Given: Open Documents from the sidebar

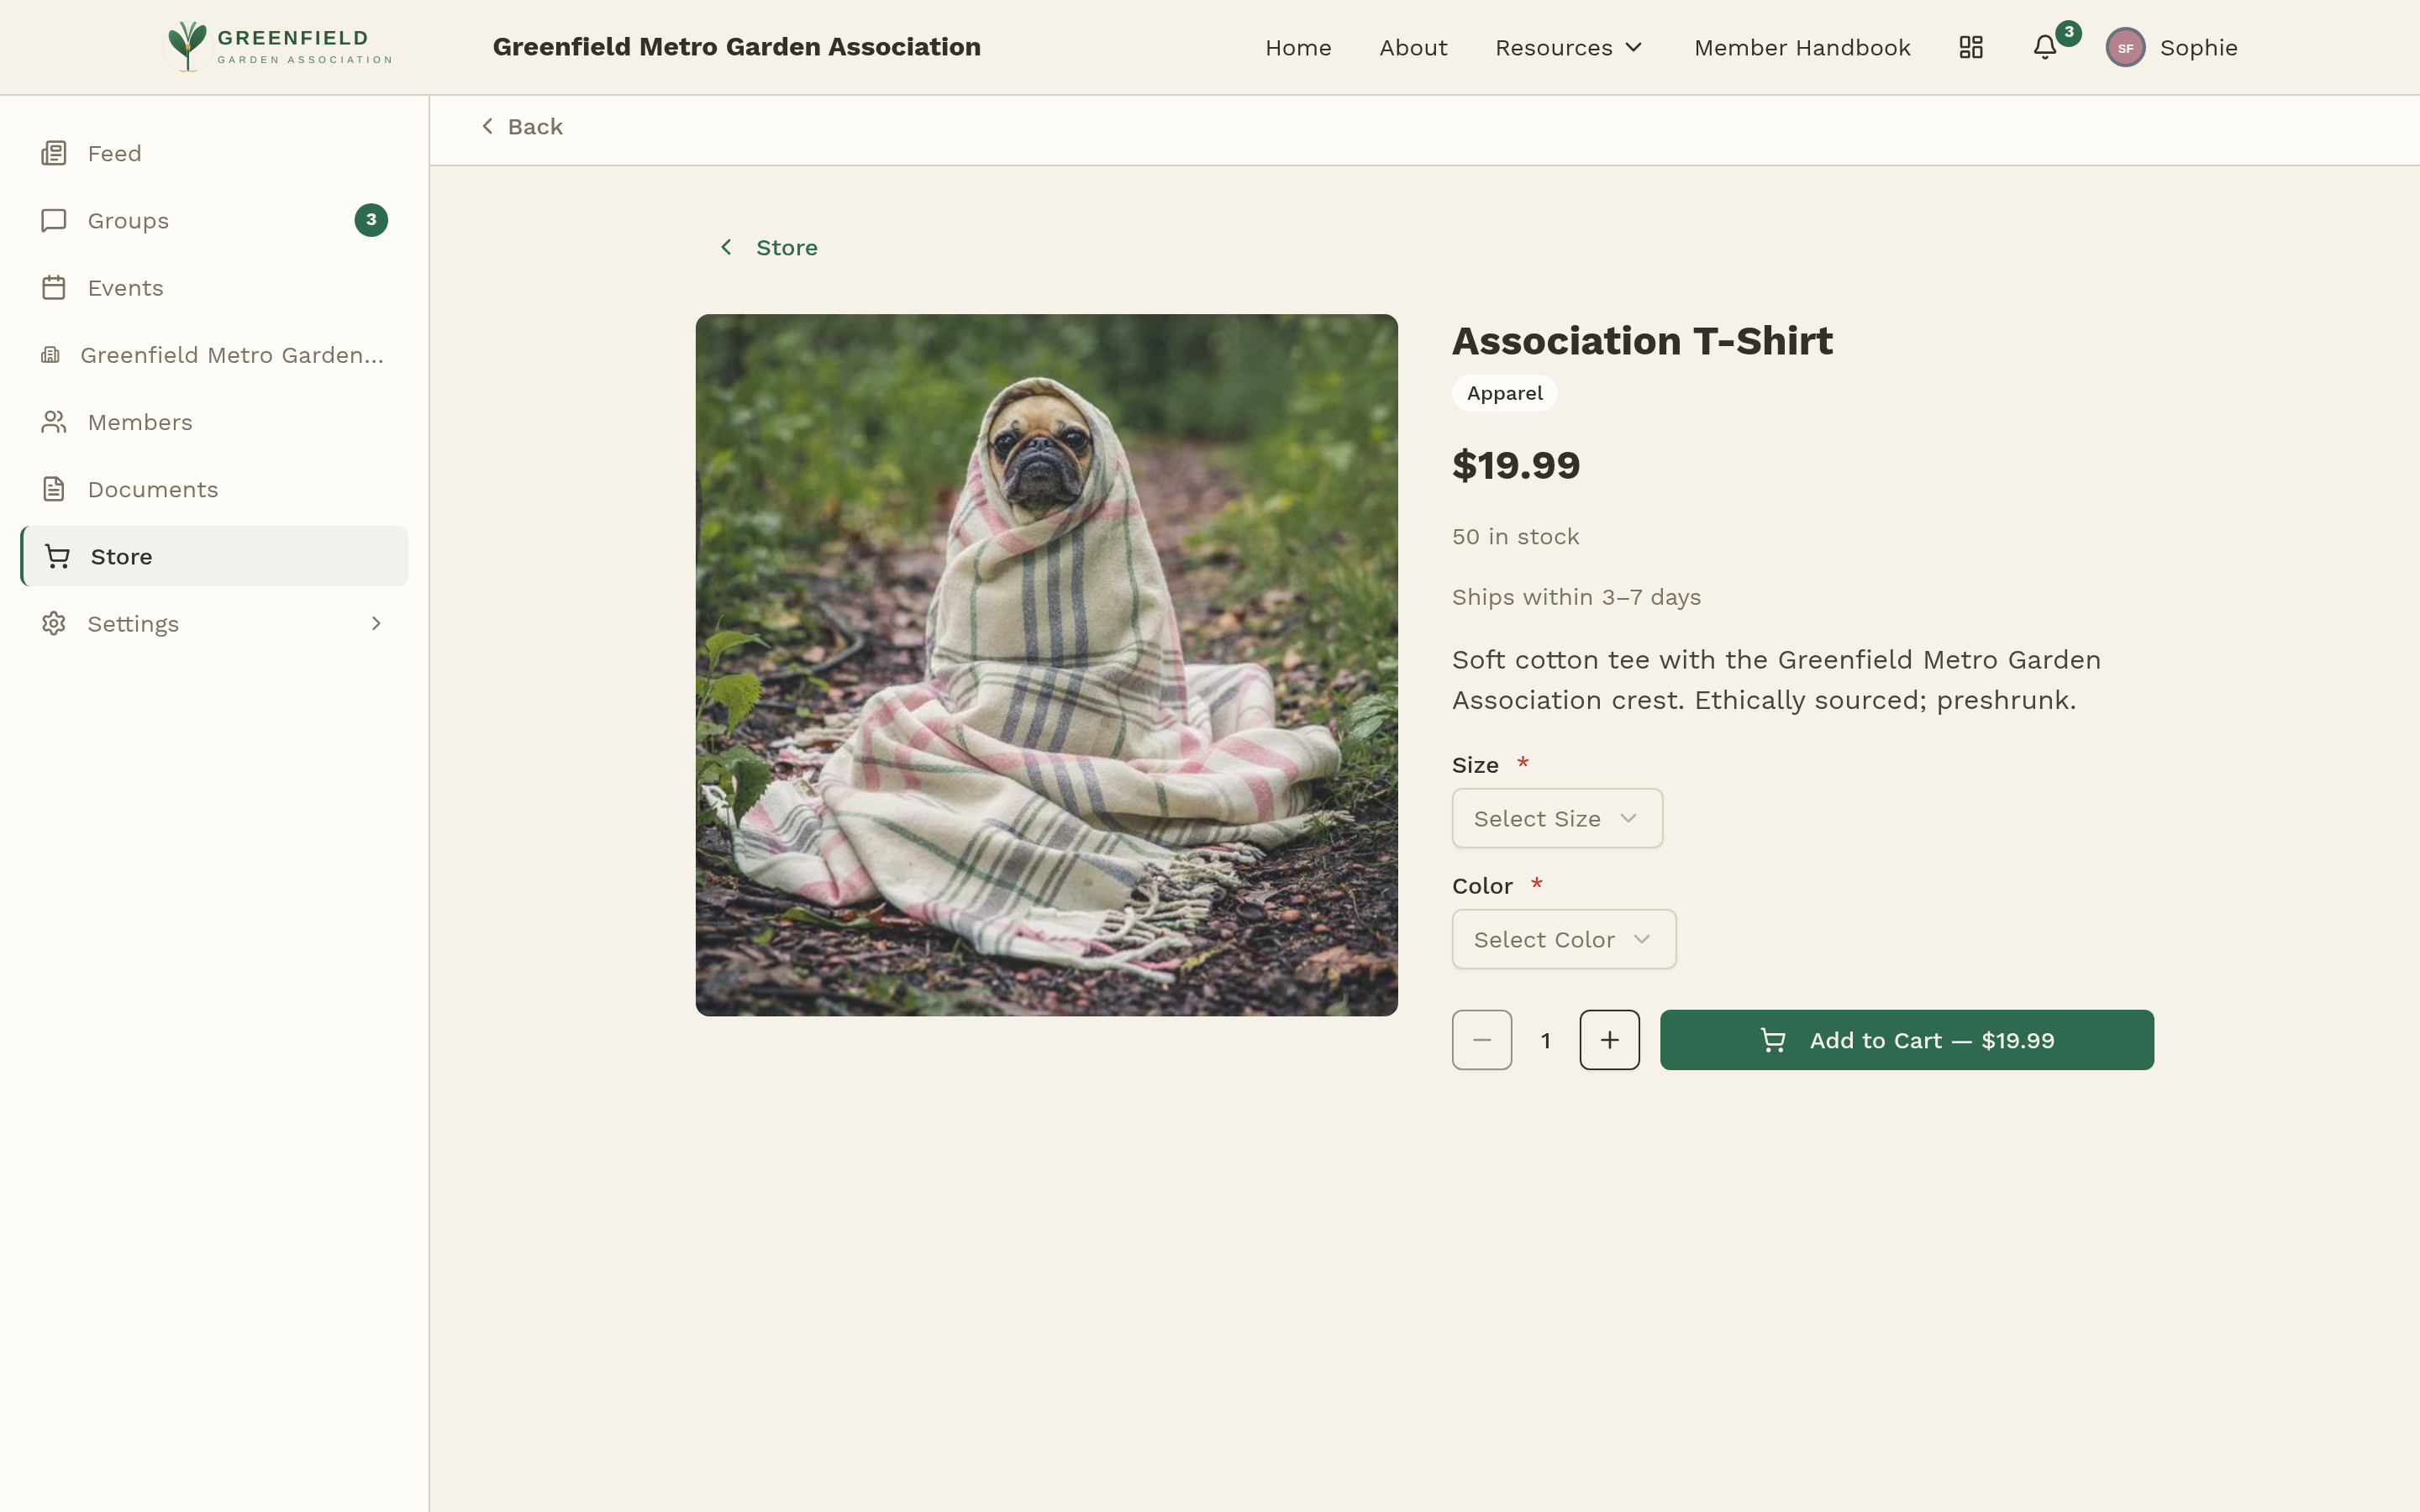Looking at the screenshot, I should pos(153,488).
